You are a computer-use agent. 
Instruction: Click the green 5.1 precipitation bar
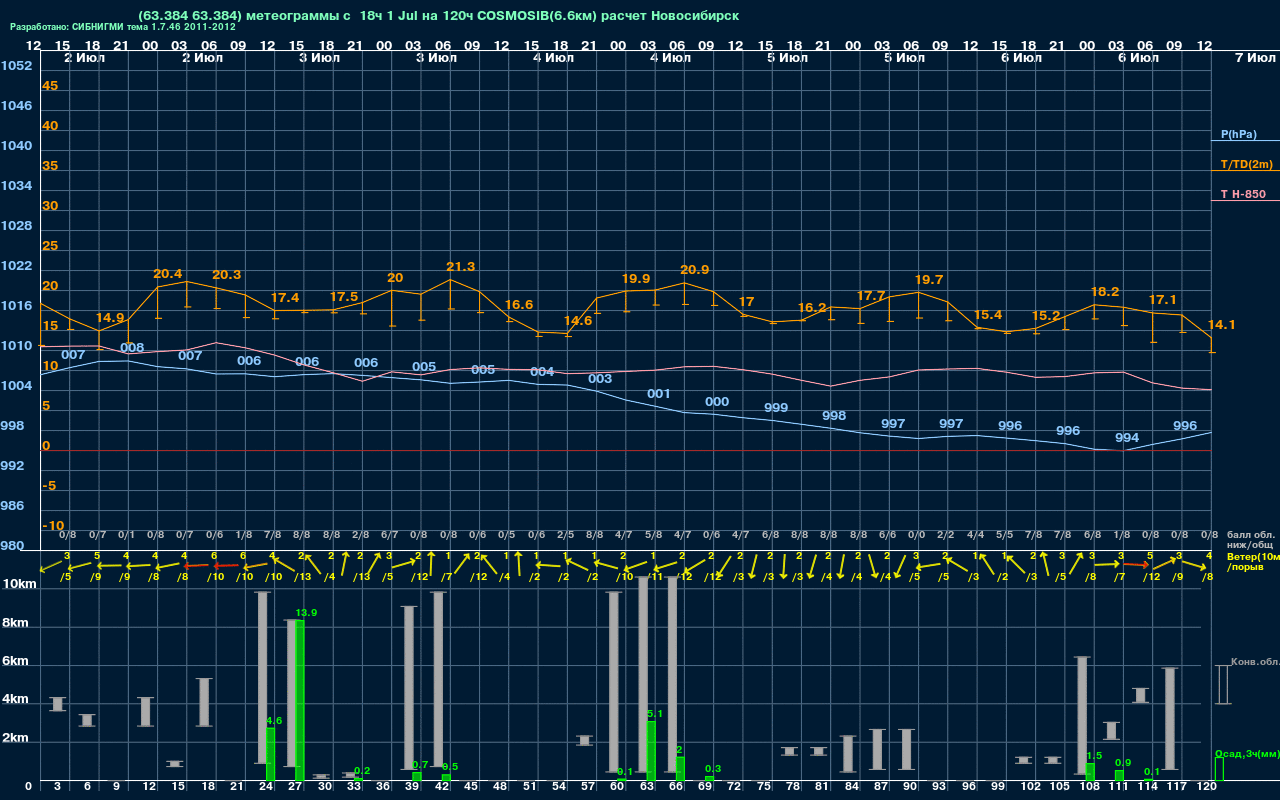(652, 751)
